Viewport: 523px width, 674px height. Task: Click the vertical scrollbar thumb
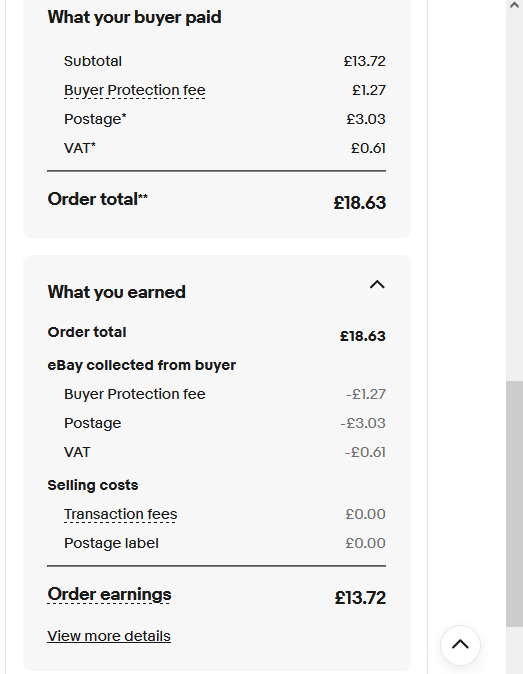coord(514,503)
